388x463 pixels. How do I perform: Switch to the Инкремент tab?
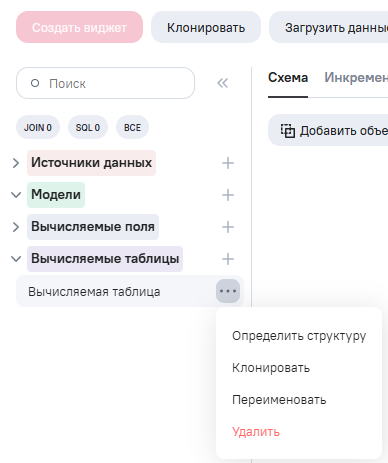[x=356, y=78]
